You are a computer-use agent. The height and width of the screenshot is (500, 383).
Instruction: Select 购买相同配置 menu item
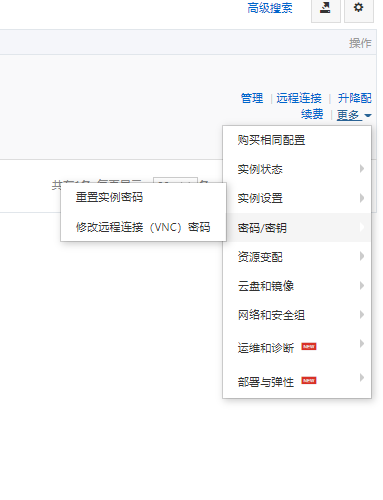point(297,140)
